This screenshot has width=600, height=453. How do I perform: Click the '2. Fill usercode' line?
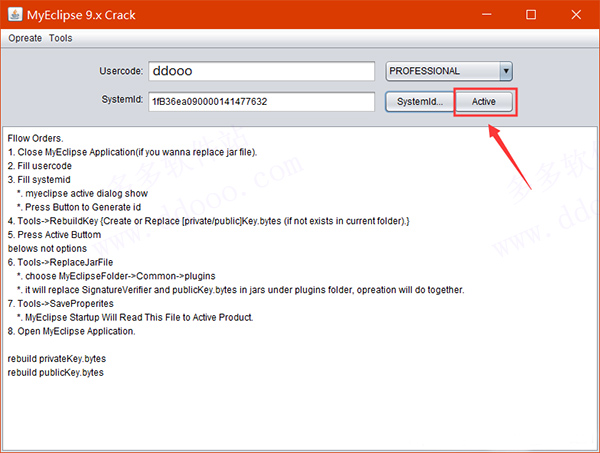coord(40,166)
